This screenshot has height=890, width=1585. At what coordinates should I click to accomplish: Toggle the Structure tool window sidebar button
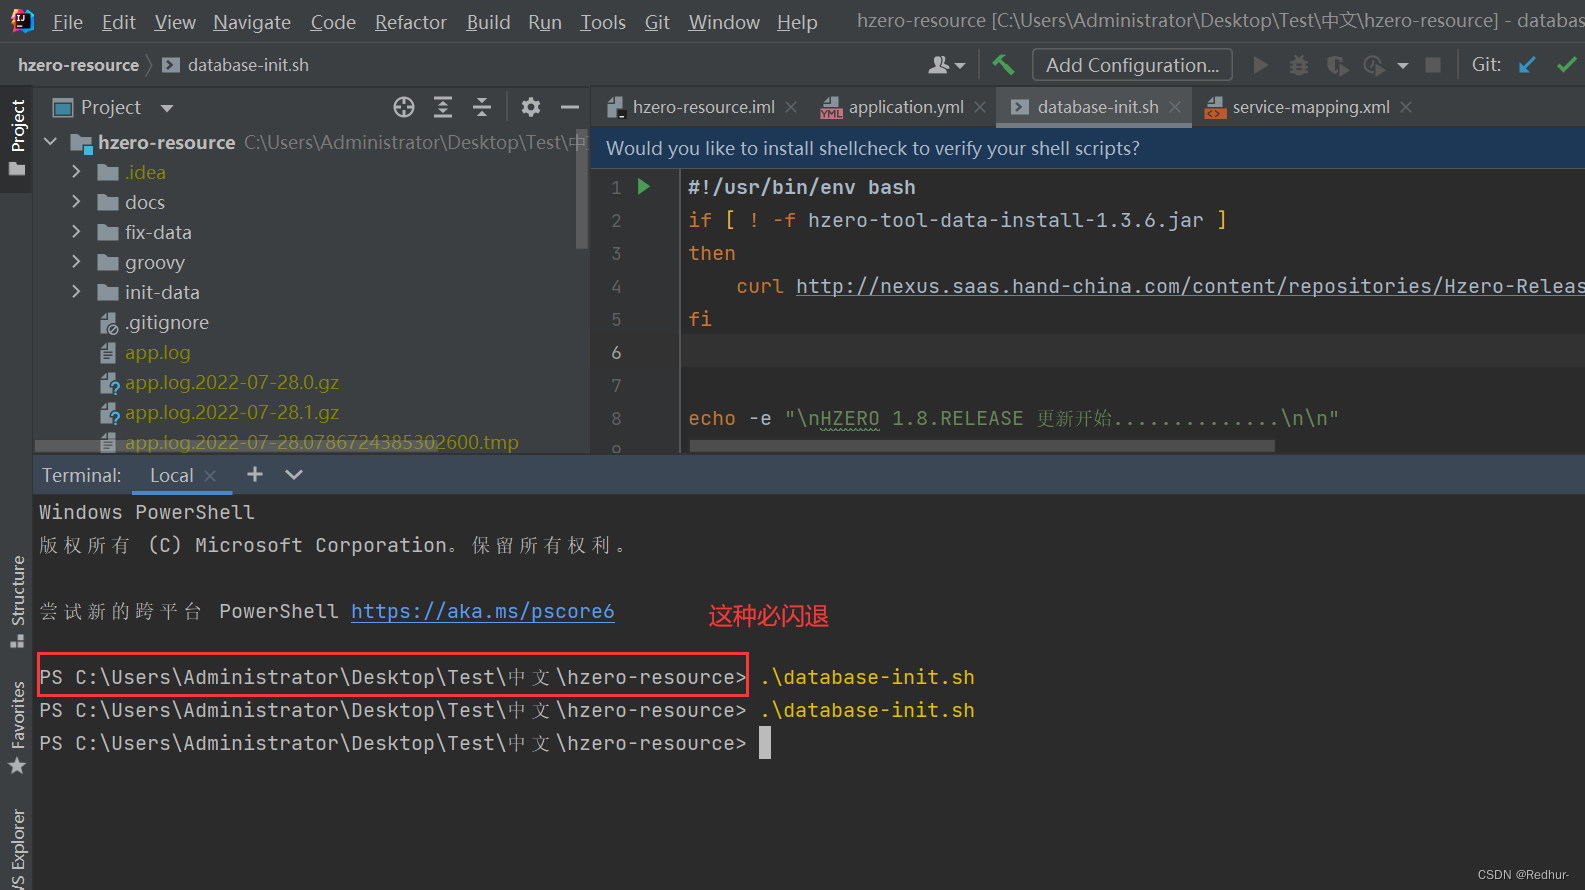click(x=16, y=601)
